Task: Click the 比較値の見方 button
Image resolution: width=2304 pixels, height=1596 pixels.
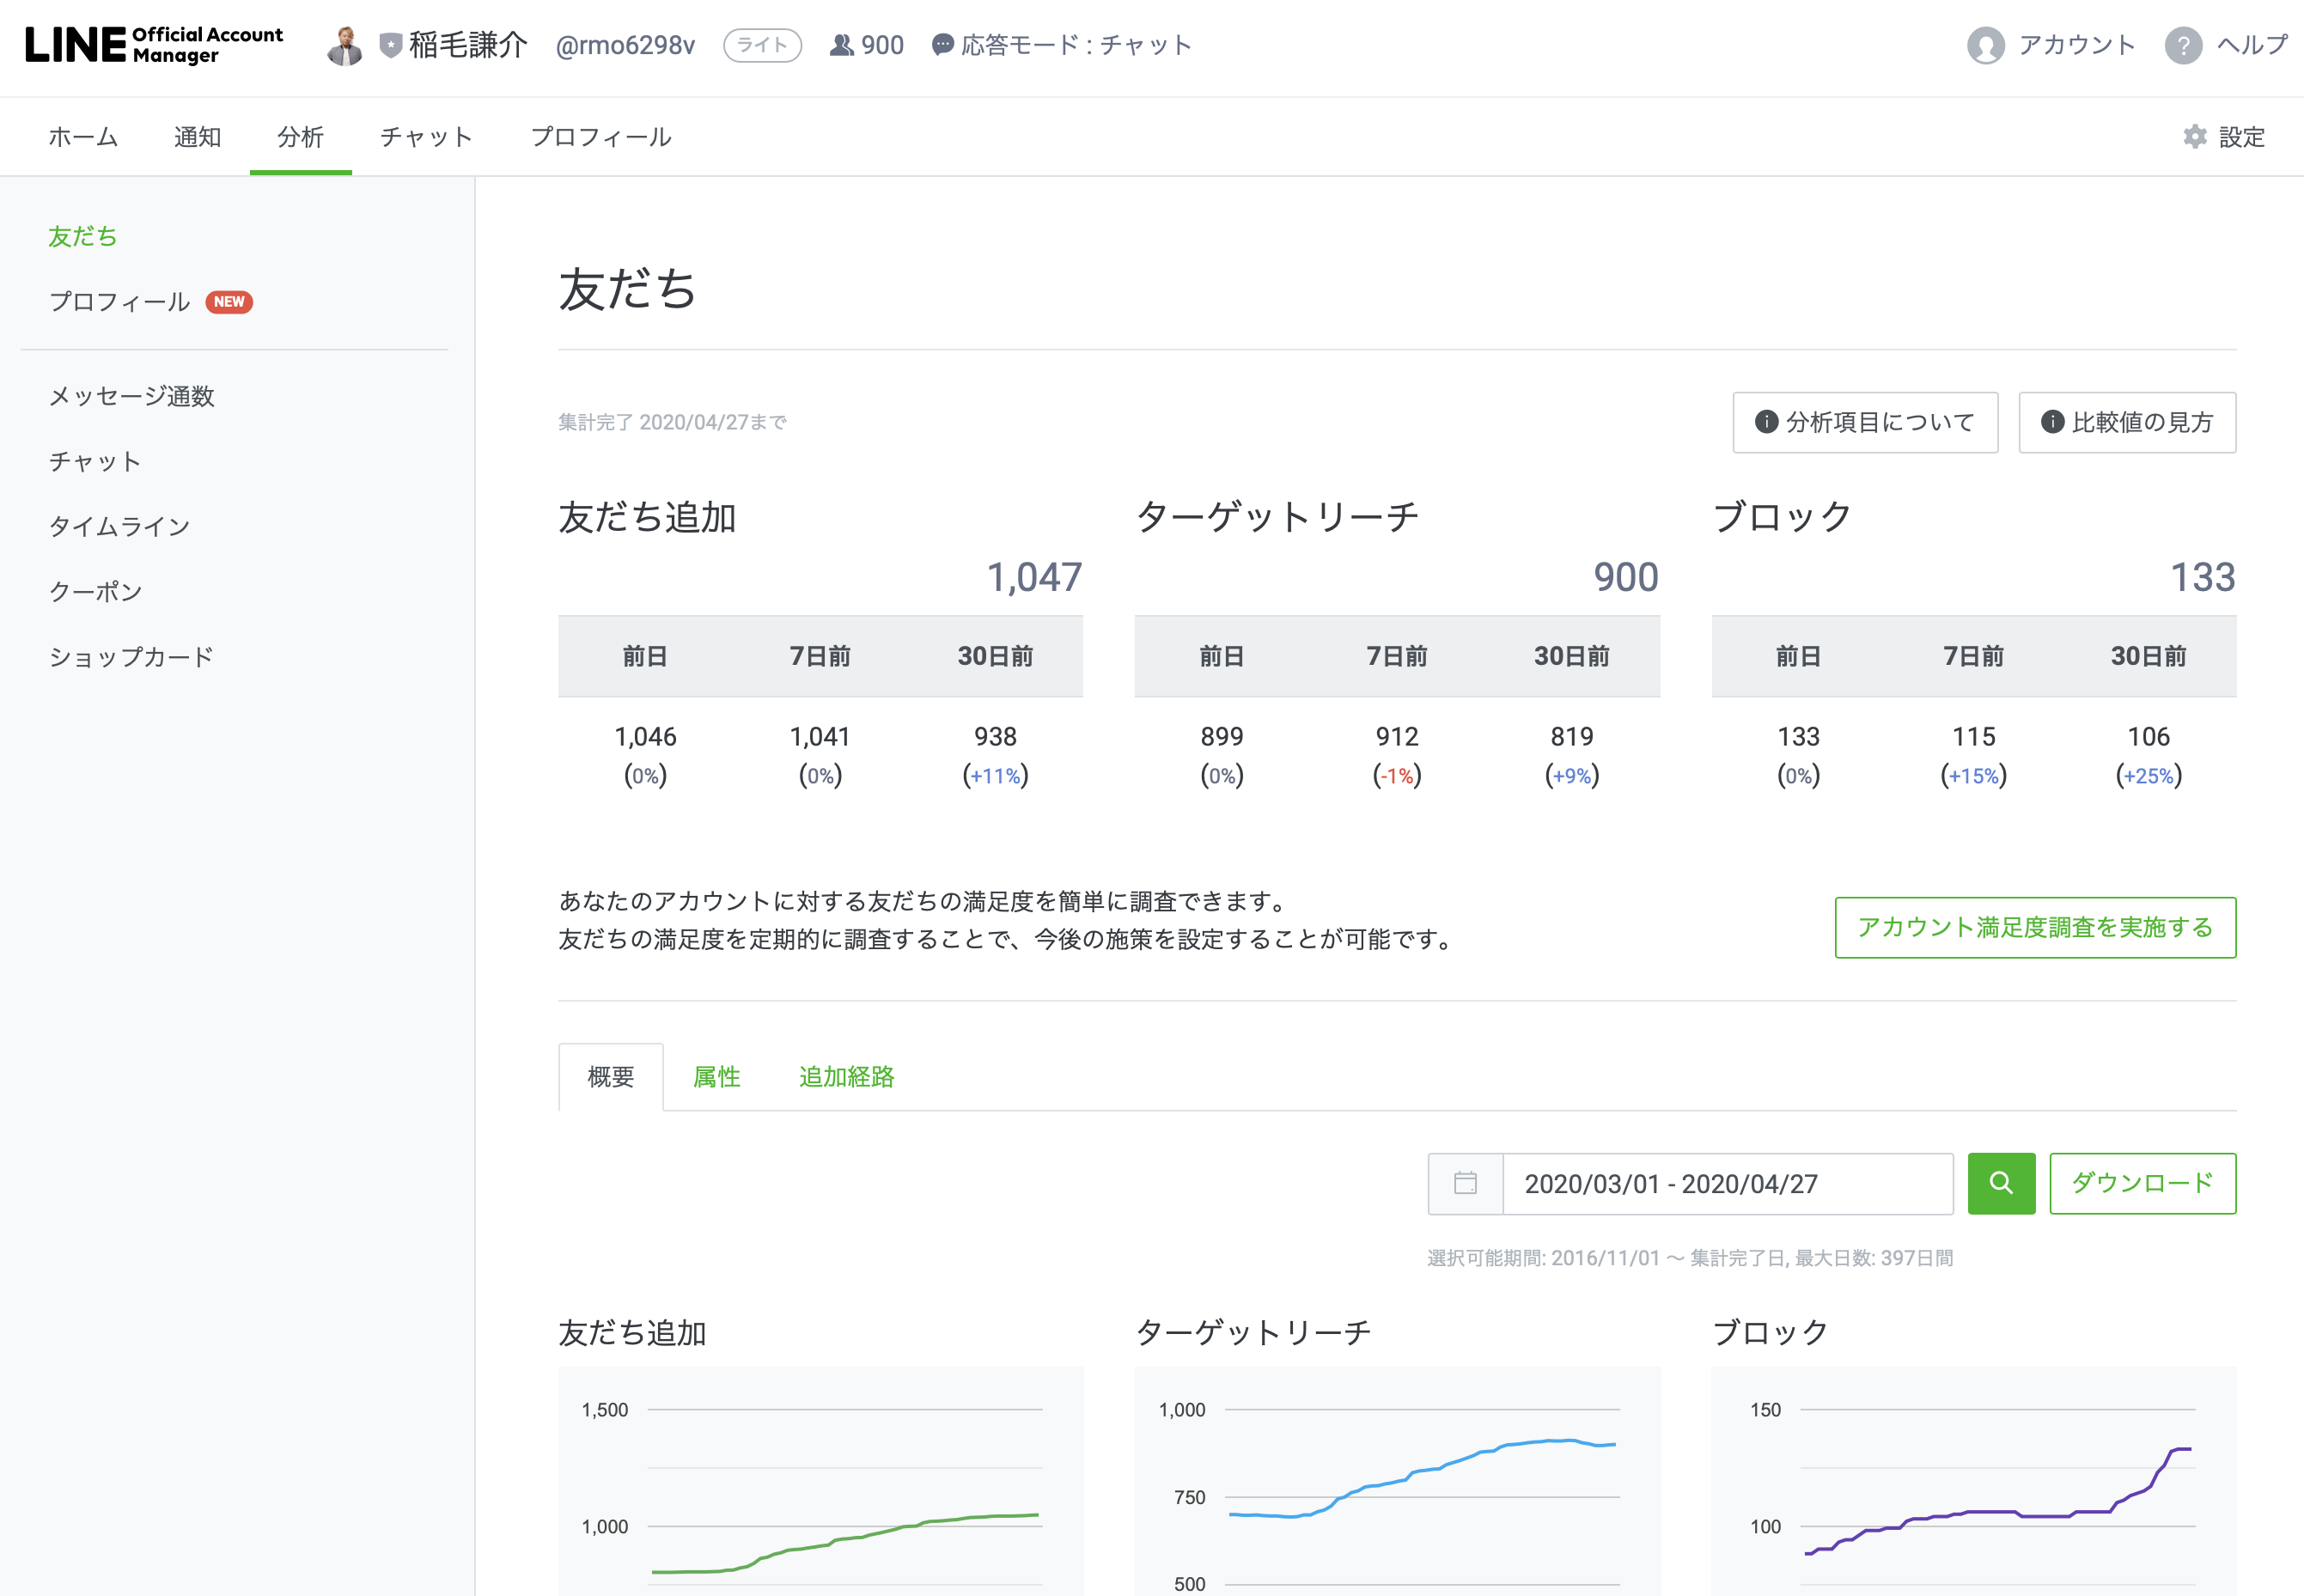Action: [x=2127, y=422]
